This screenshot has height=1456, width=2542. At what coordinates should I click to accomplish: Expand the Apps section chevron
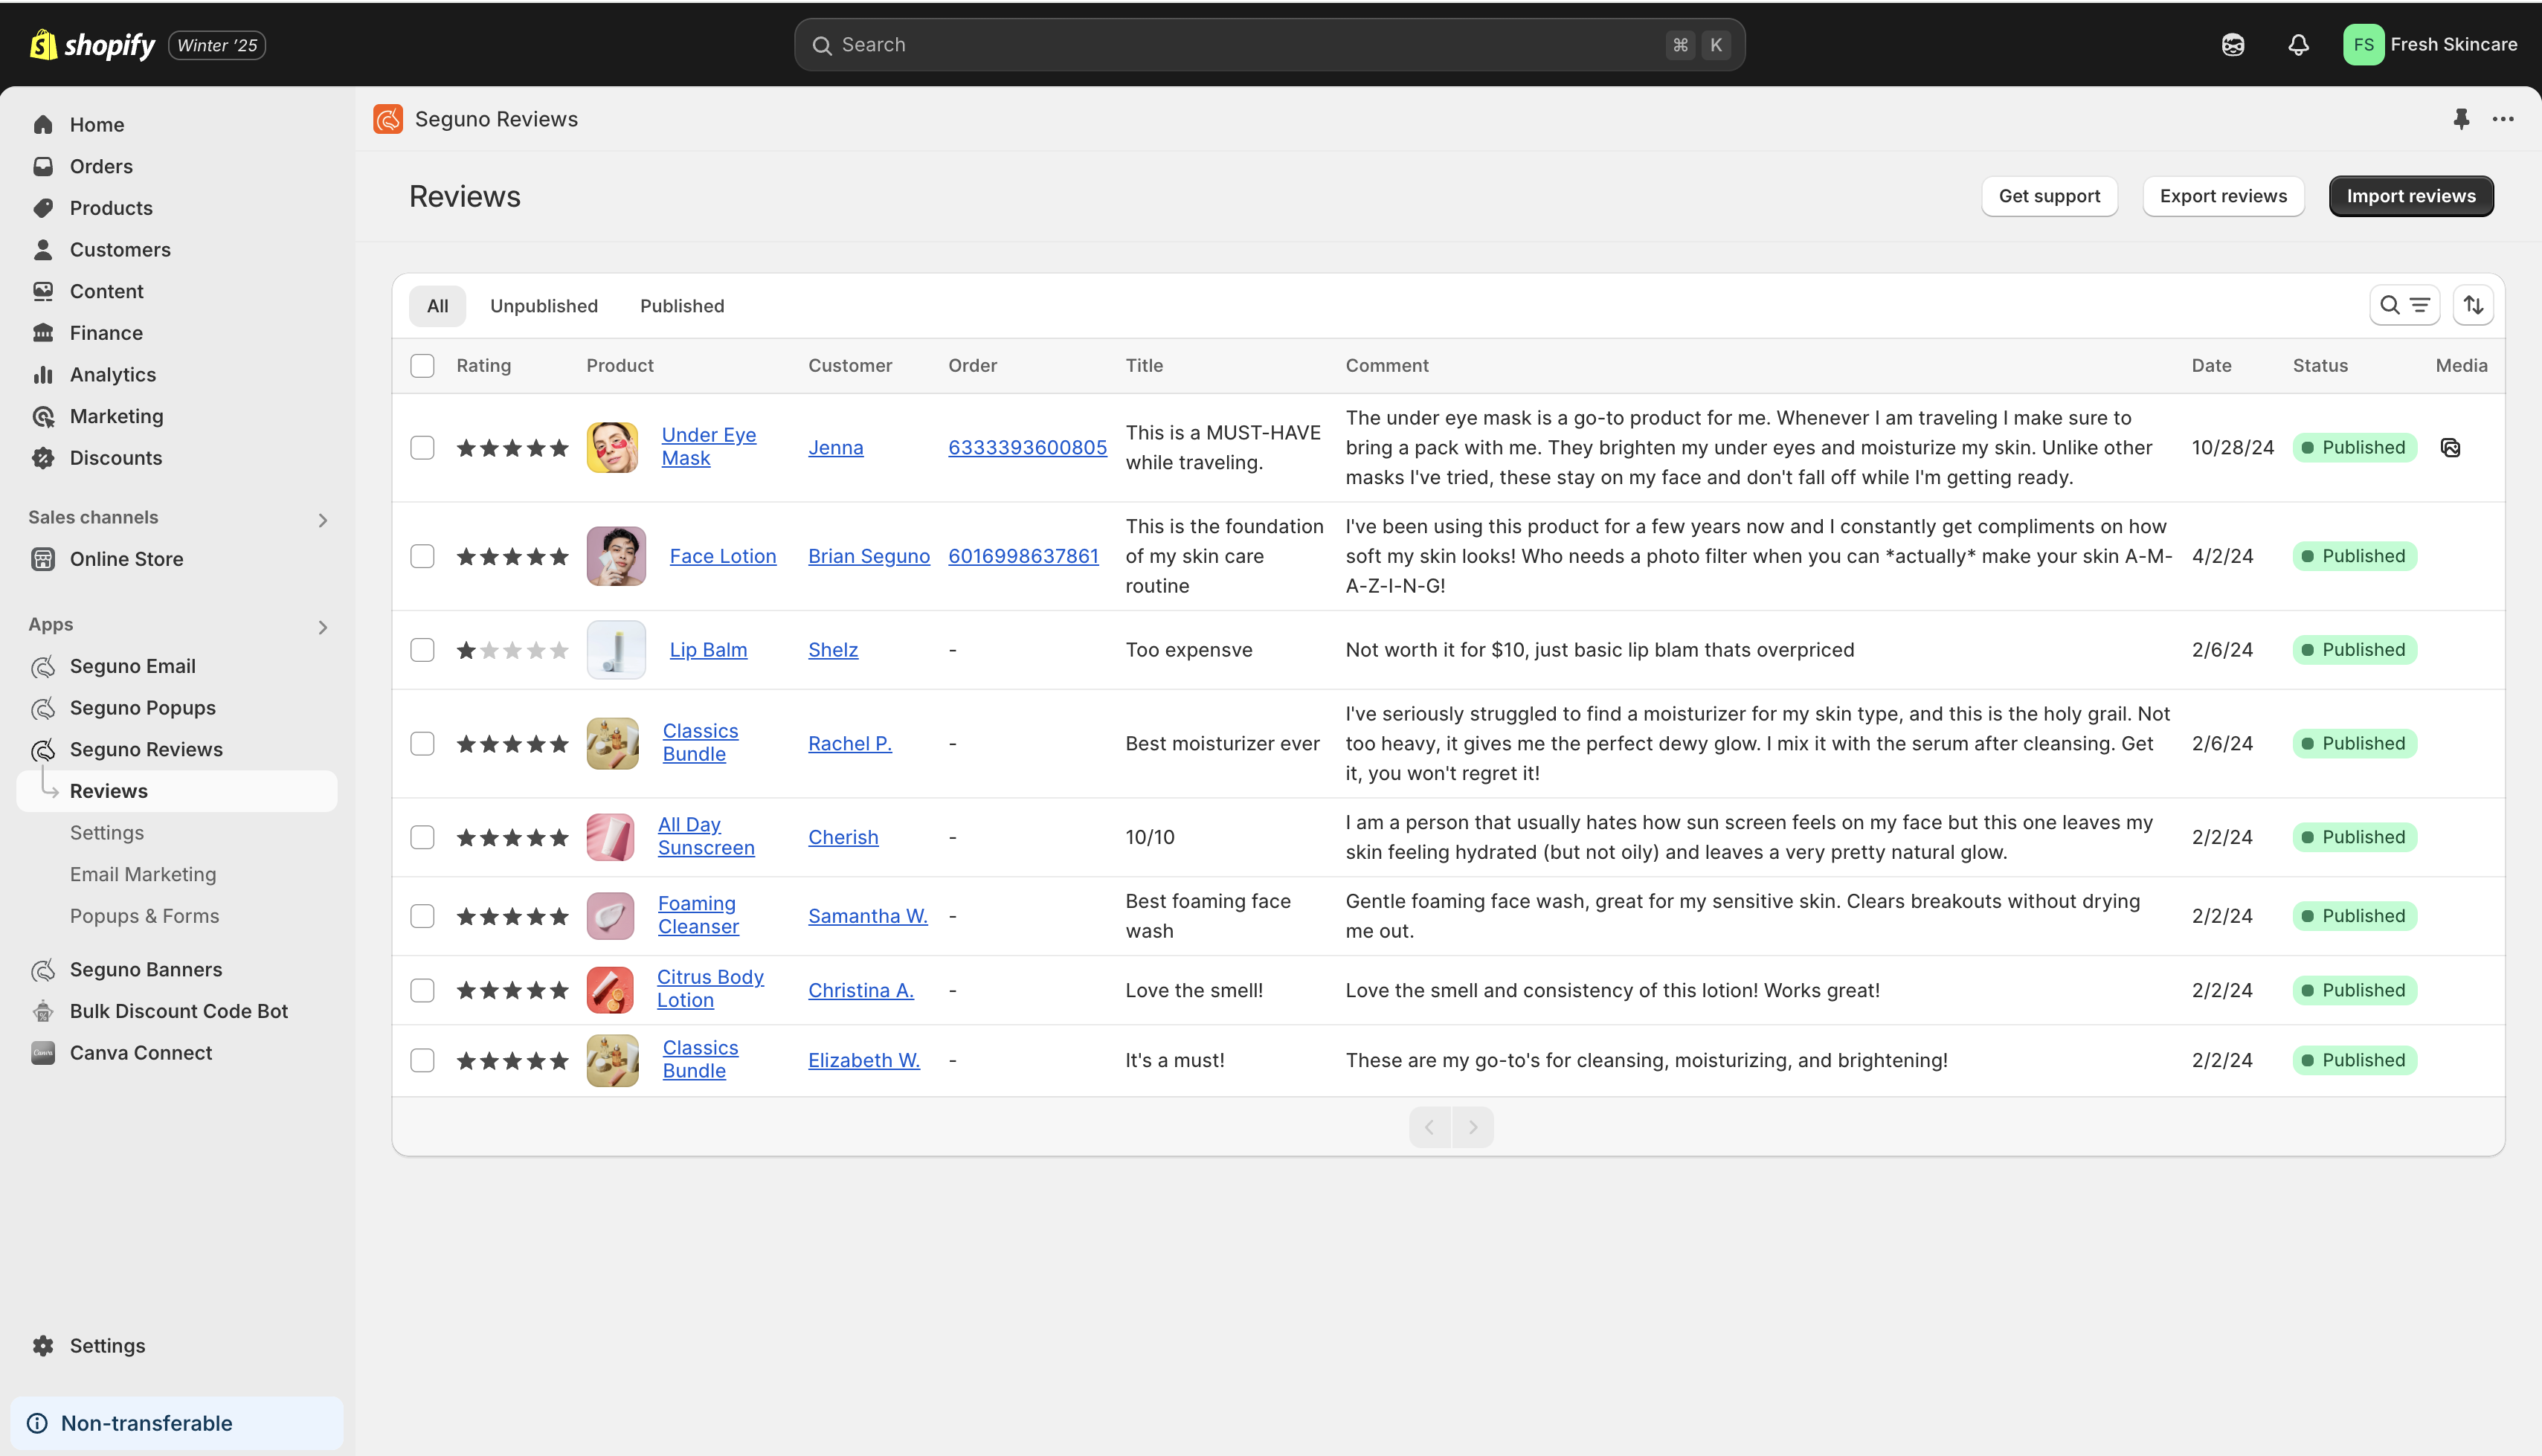click(322, 627)
